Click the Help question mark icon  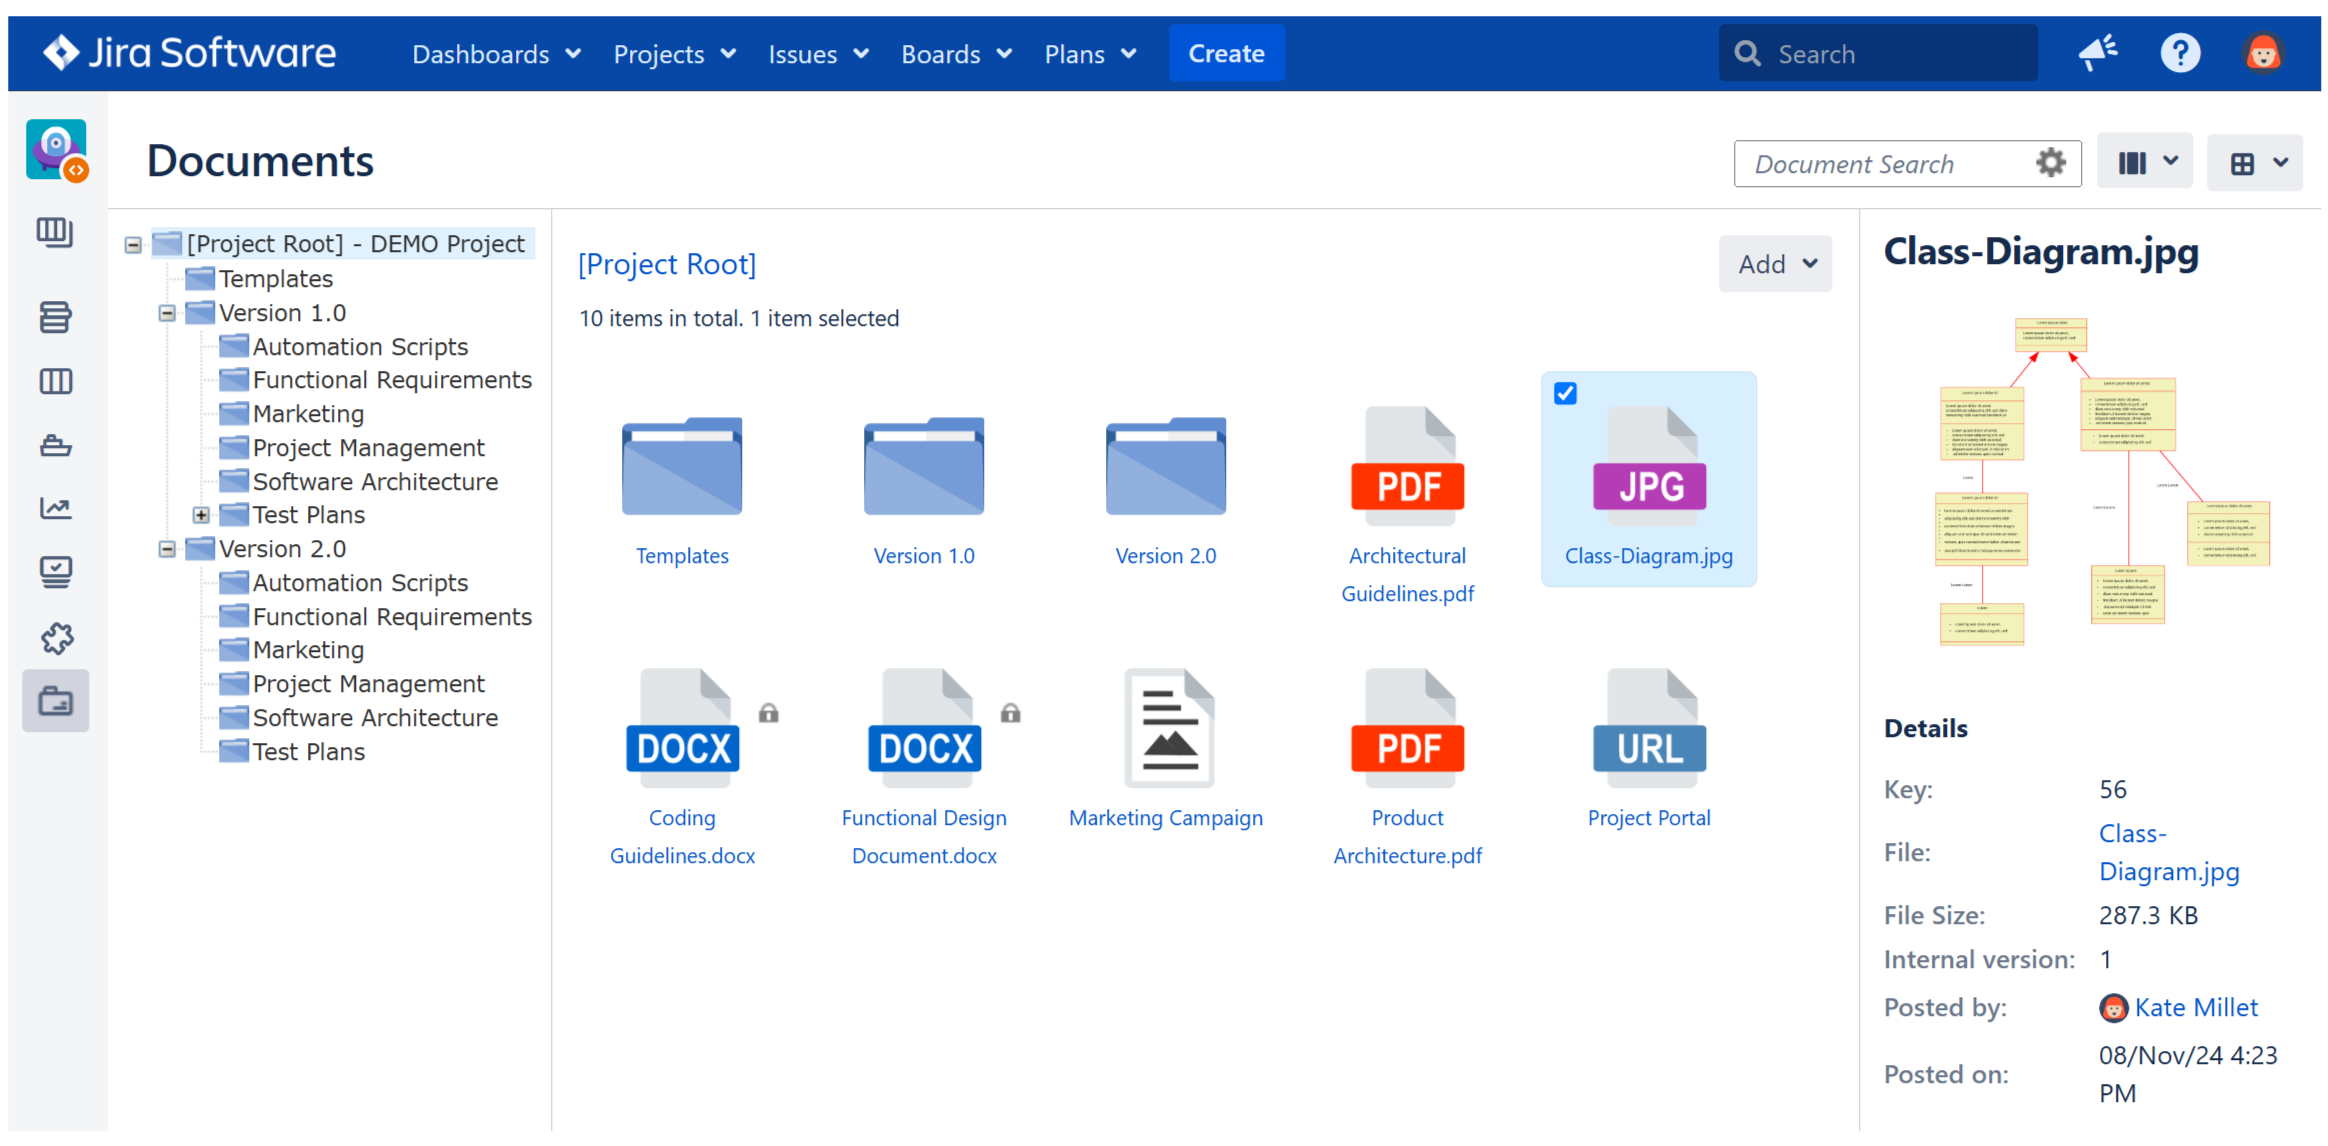pos(2180,52)
